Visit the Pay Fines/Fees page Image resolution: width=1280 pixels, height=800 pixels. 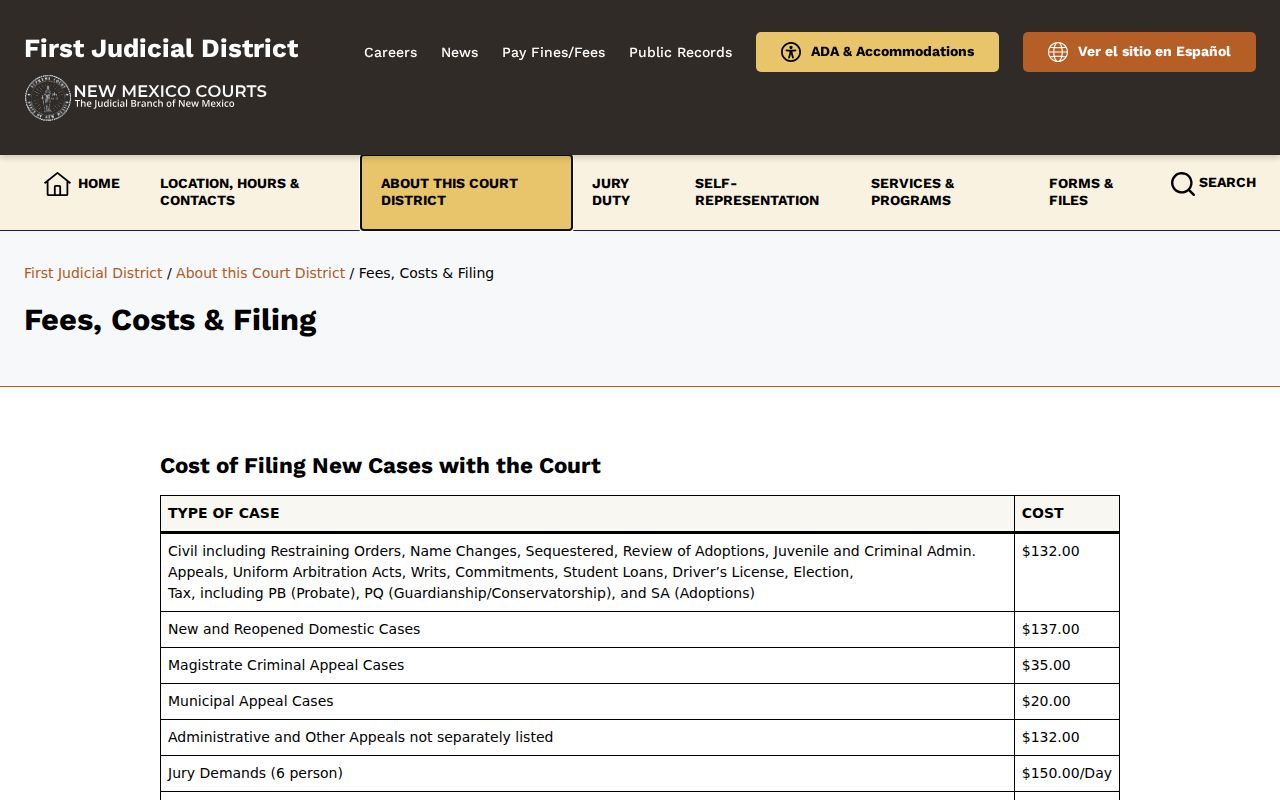[554, 52]
